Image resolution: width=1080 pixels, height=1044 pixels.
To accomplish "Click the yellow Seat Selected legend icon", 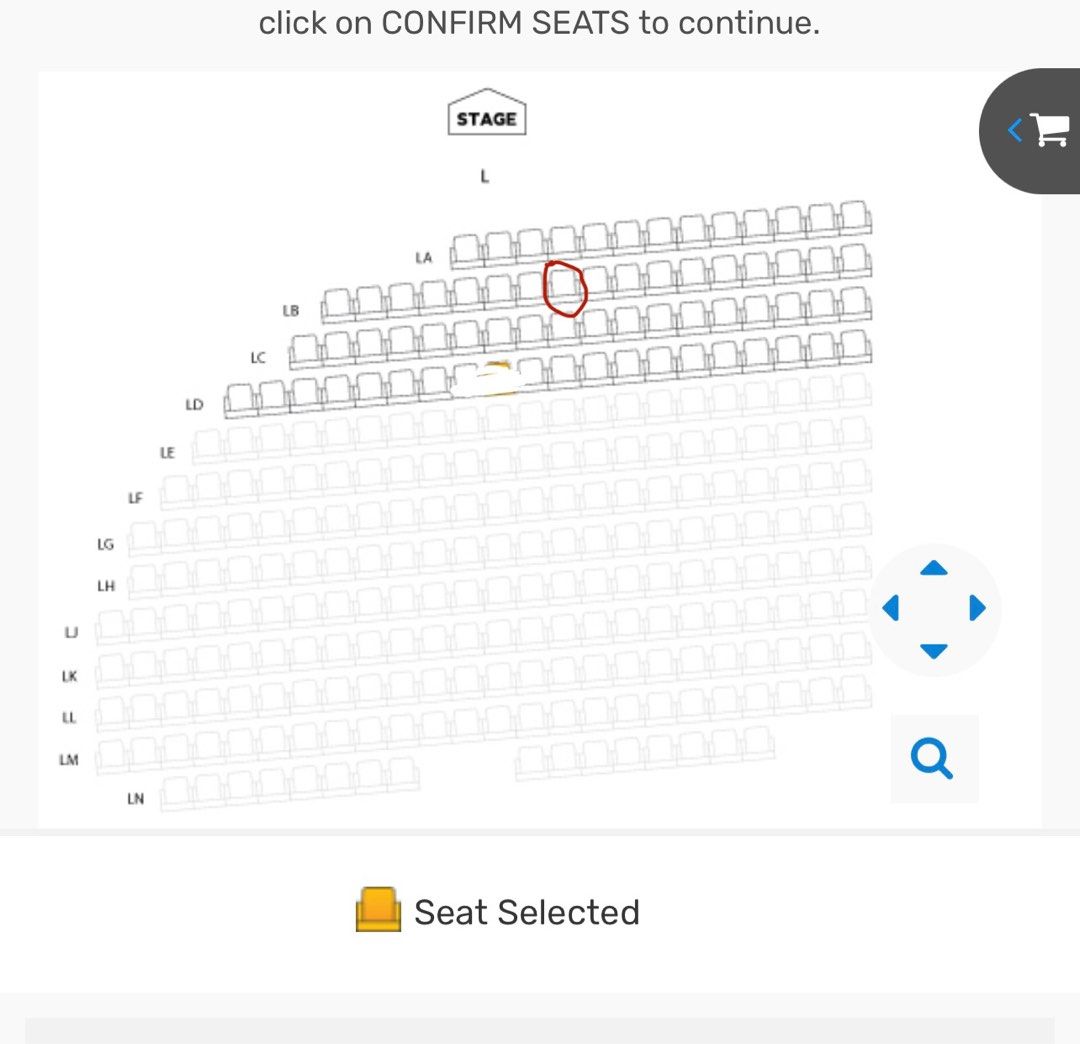I will [380, 911].
